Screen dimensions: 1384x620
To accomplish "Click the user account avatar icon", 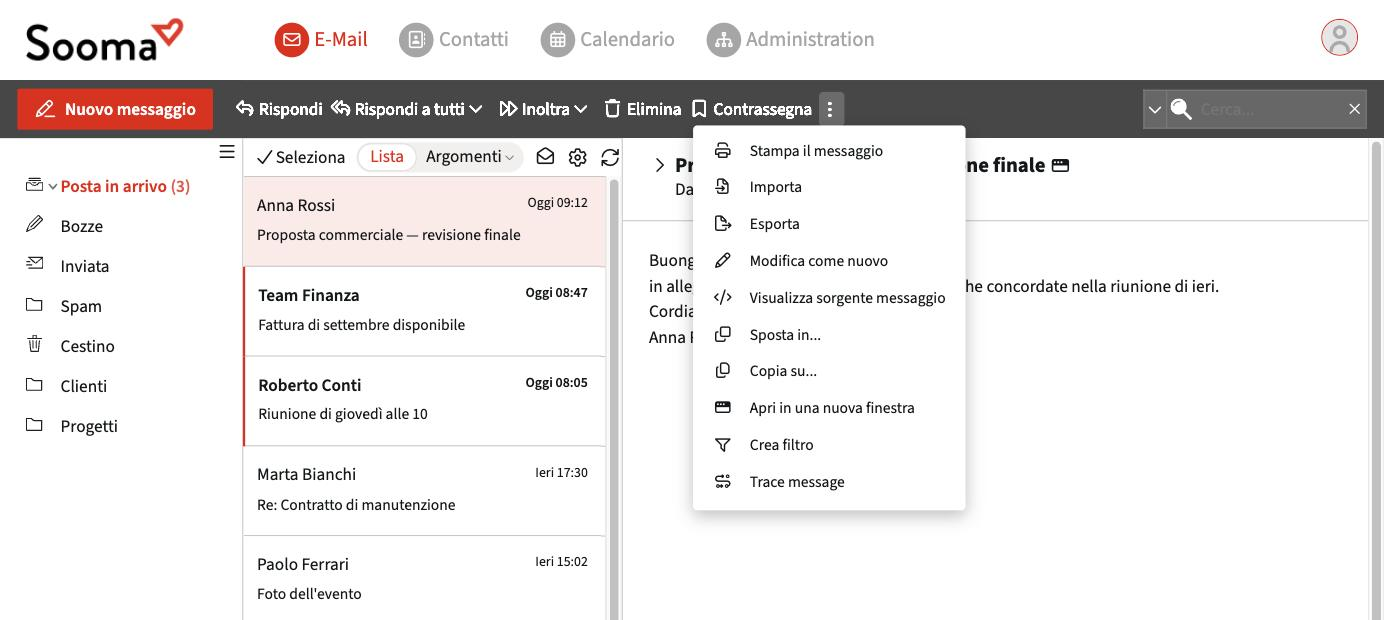I will click(1339, 38).
